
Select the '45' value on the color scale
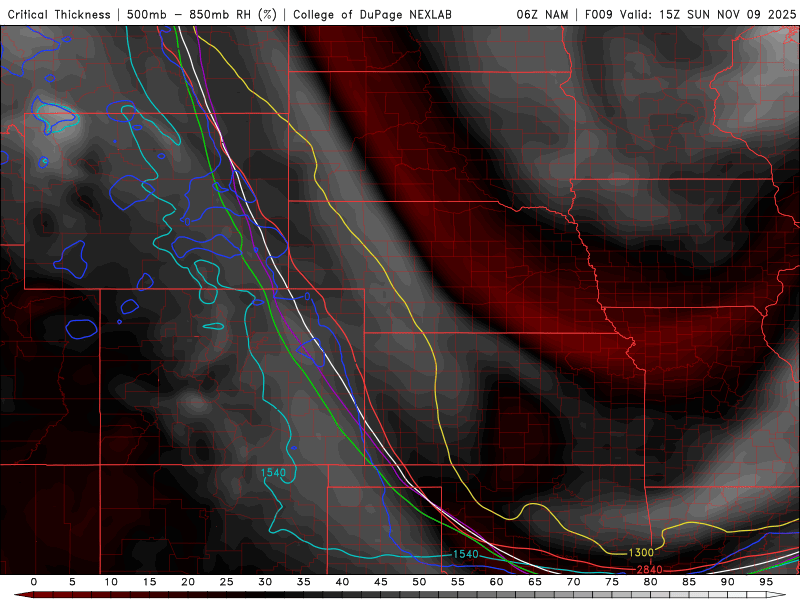point(381,582)
